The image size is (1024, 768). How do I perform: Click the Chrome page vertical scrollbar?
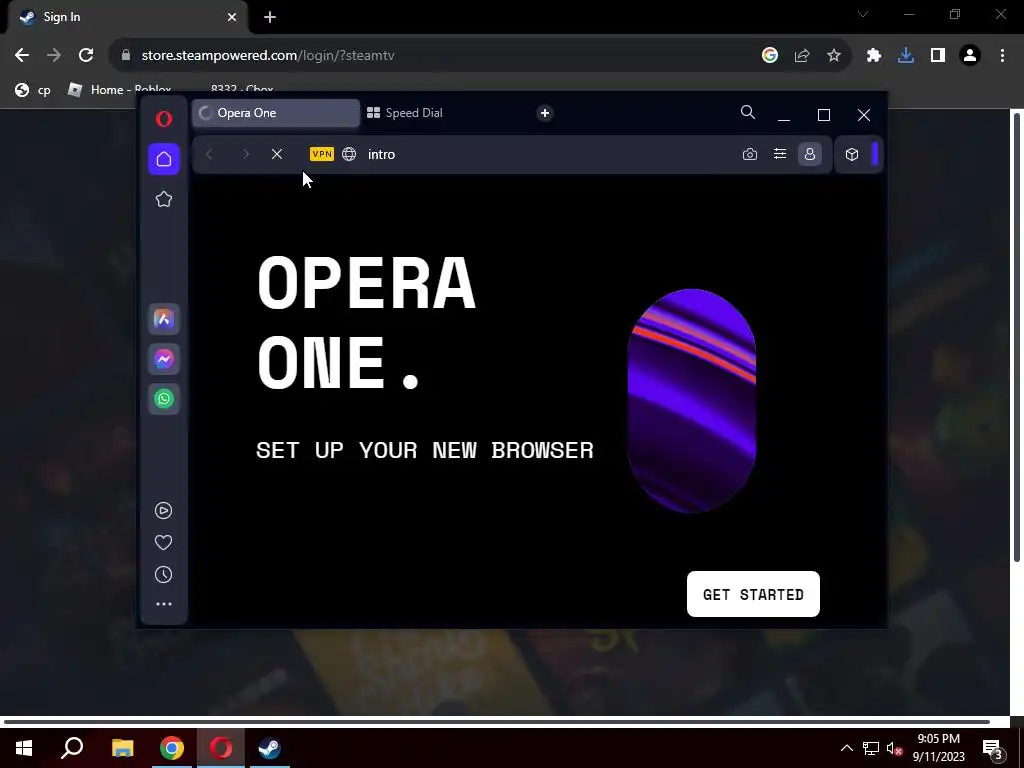tap(1016, 336)
